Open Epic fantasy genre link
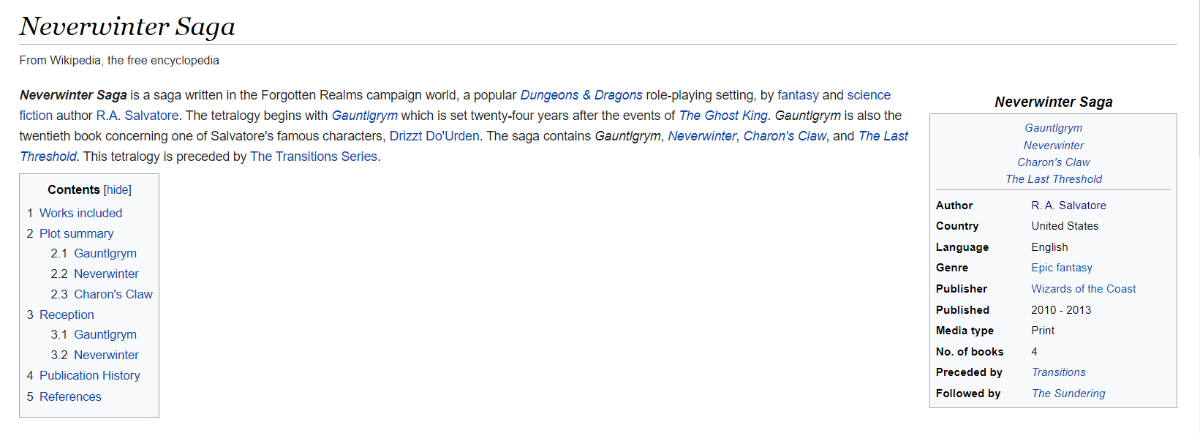Screen dimensions: 1200x433 click(x=1062, y=268)
